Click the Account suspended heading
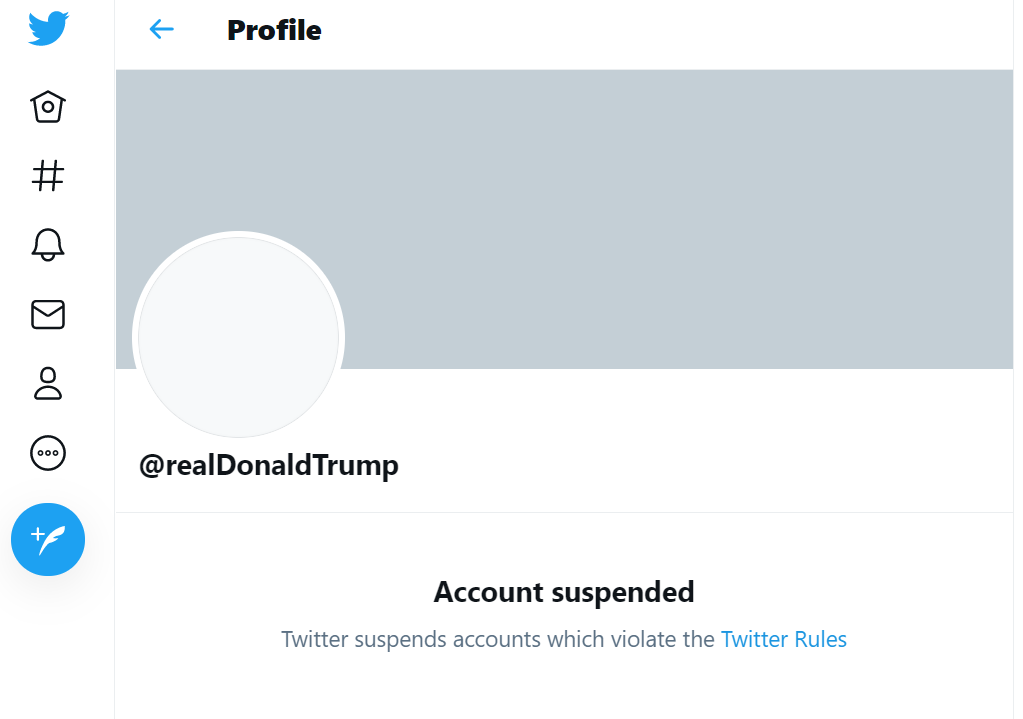1023x719 pixels. (x=564, y=592)
